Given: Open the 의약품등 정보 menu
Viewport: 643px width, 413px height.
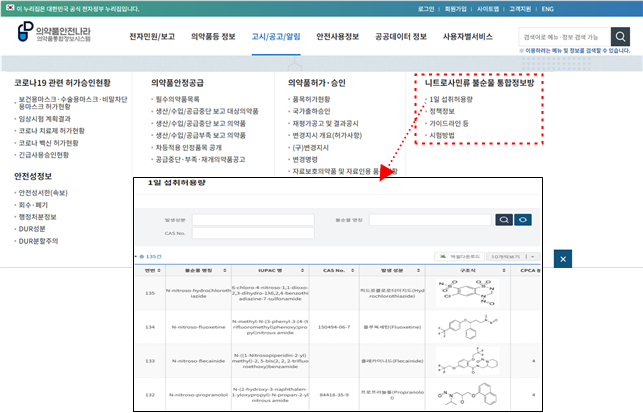Looking at the screenshot, I should click(x=213, y=37).
